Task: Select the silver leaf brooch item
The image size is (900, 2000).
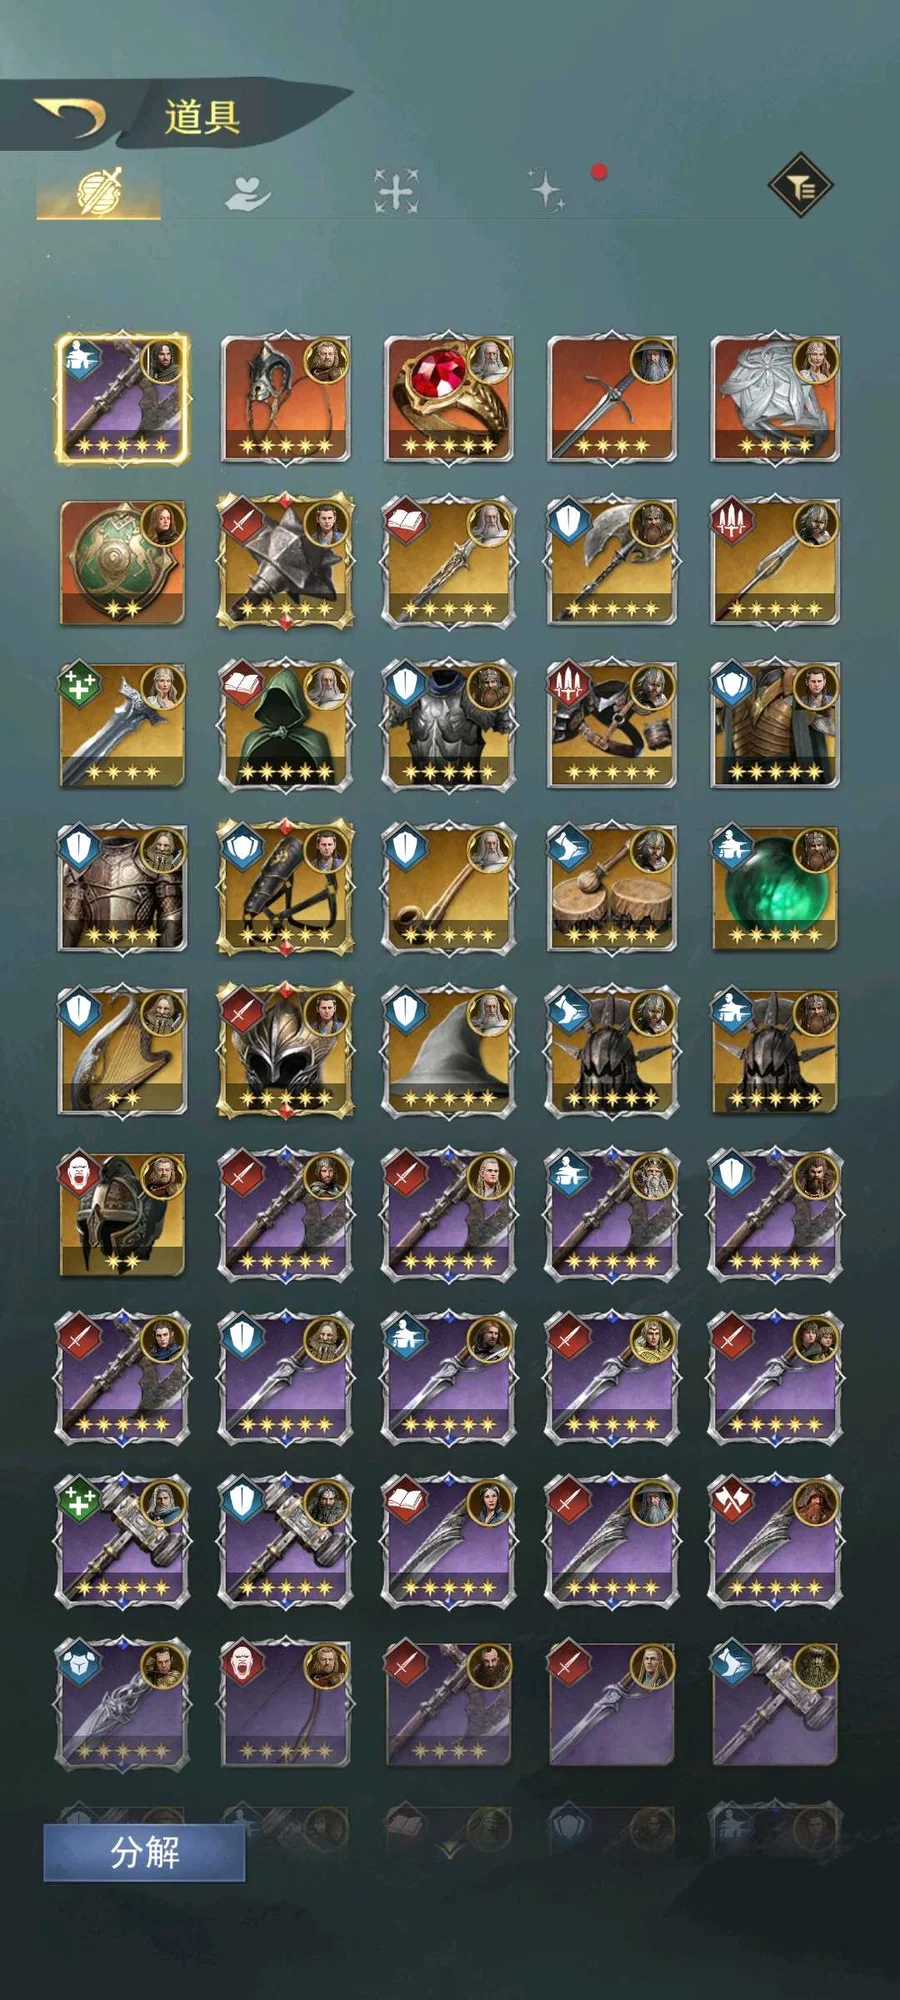Action: pyautogui.click(x=775, y=399)
